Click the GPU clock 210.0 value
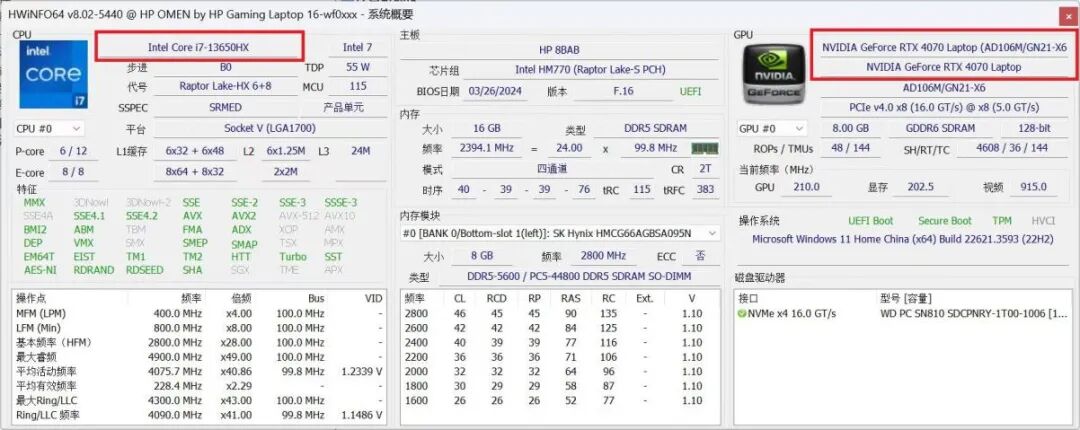The height and width of the screenshot is (430, 1080). (807, 187)
